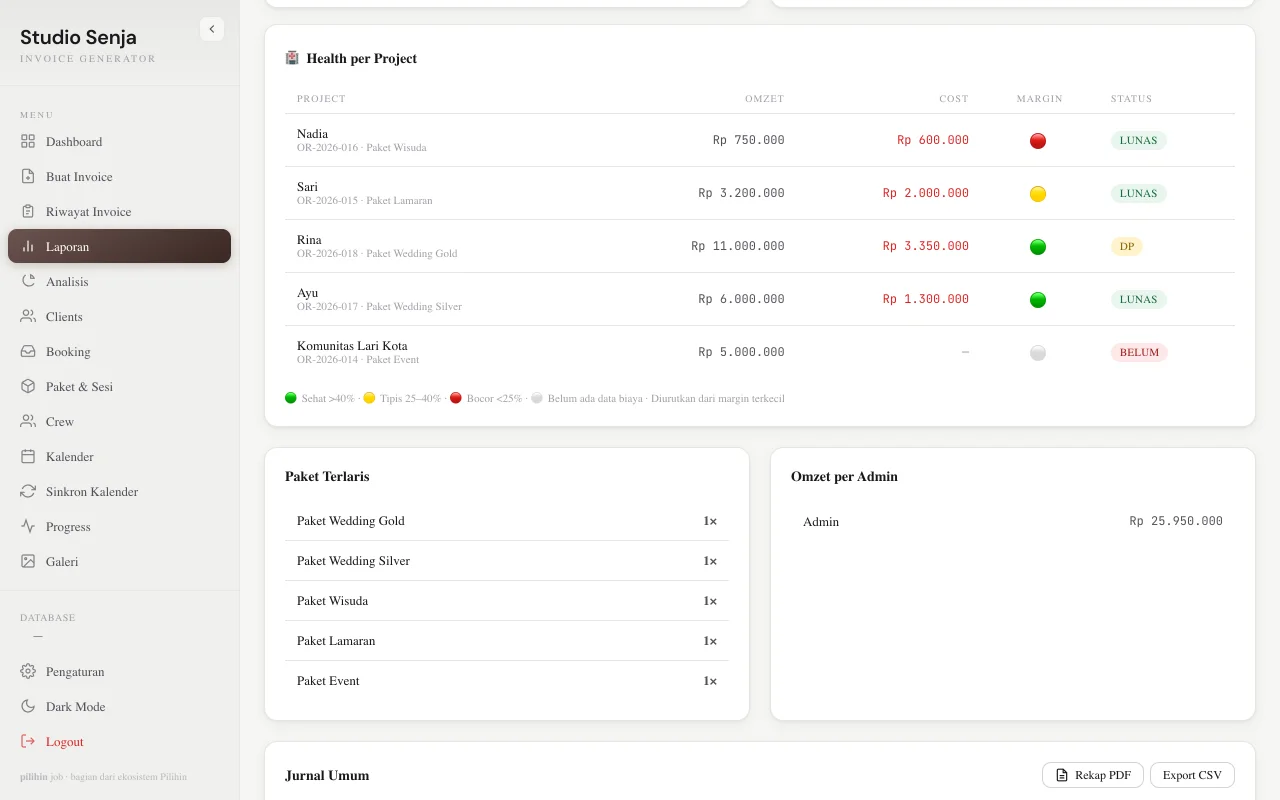Click Paket Wedding Gold in Paket Terlaris
1280x800 pixels.
(x=351, y=521)
